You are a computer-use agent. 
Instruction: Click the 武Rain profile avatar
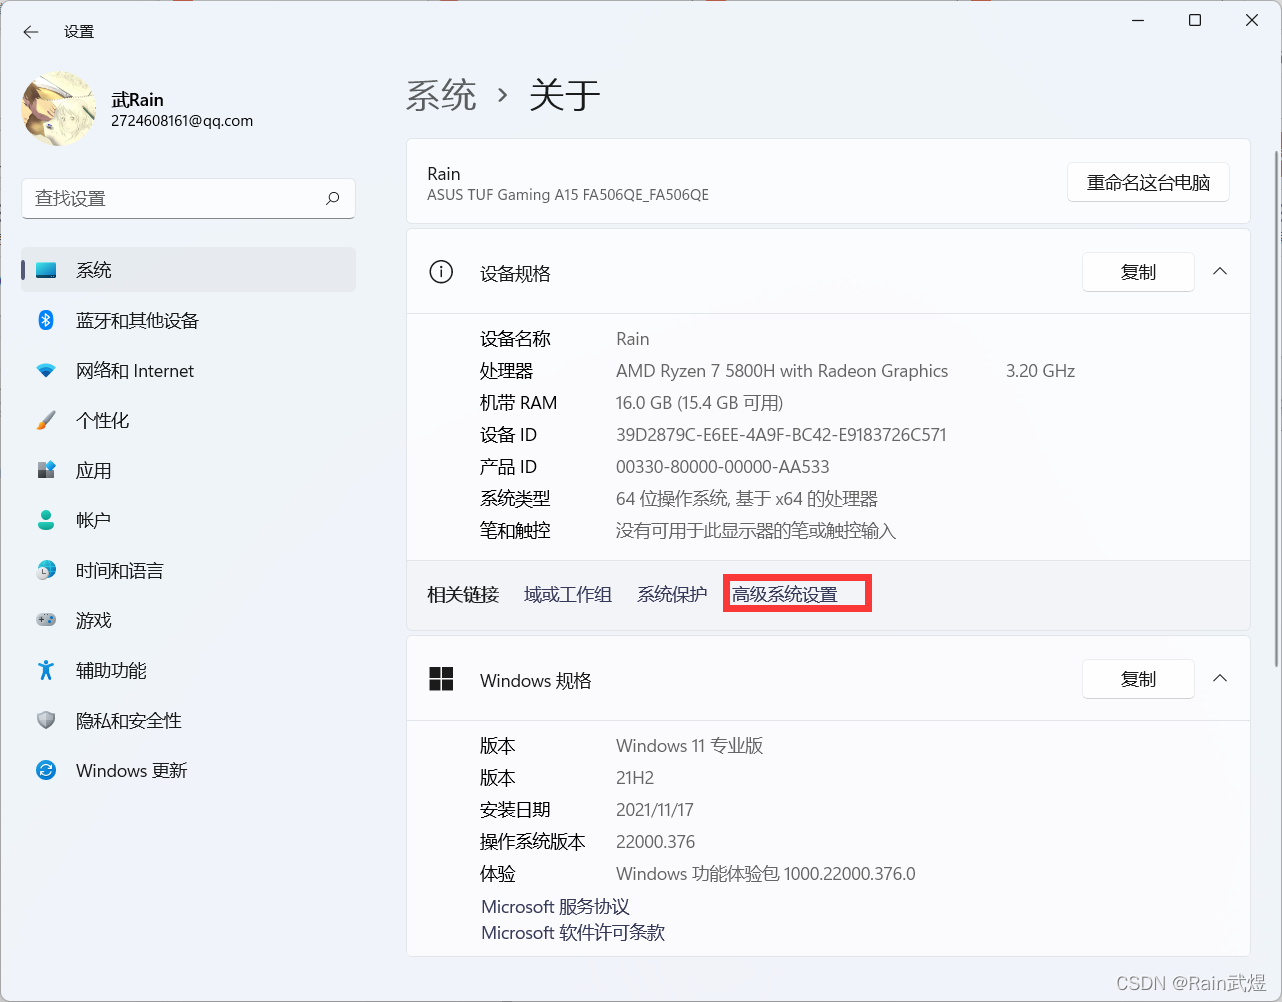tap(59, 108)
